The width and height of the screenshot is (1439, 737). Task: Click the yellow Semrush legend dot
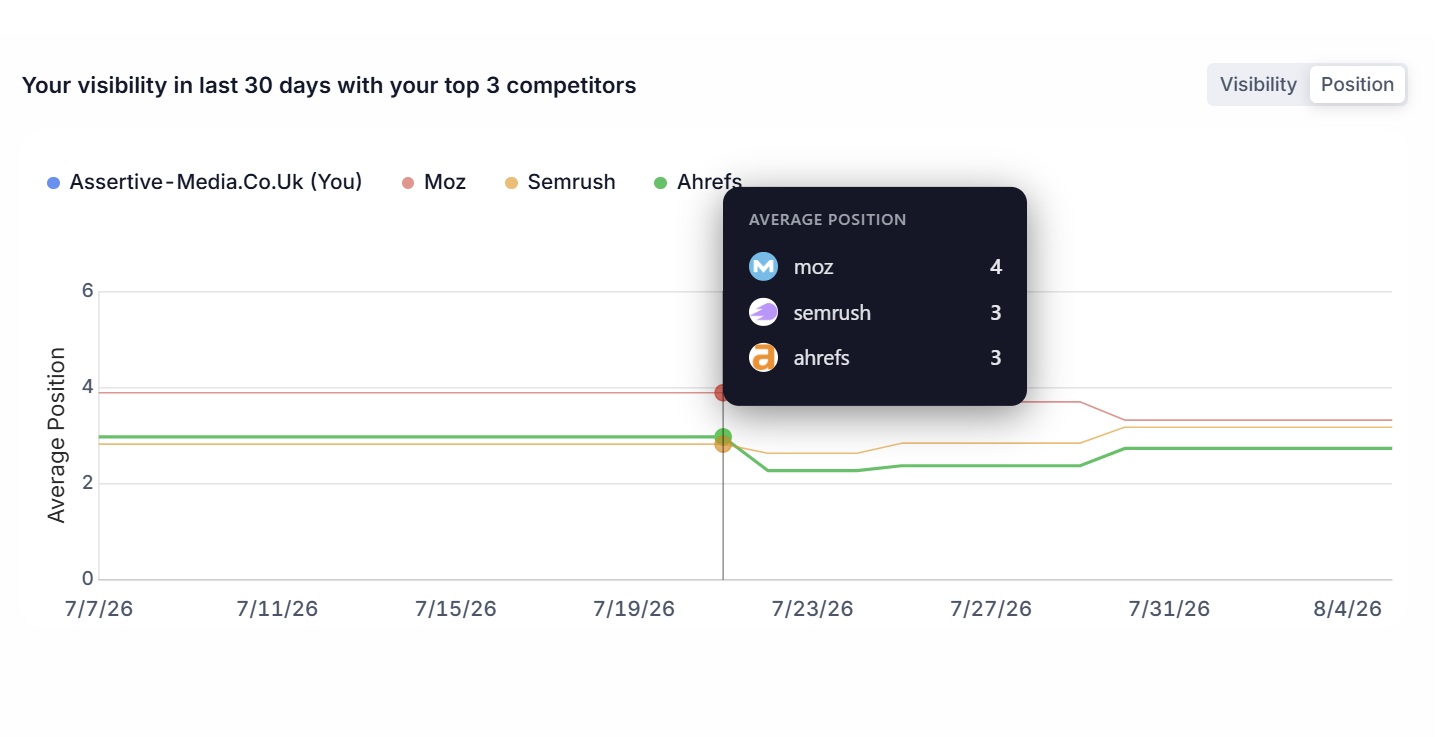click(x=511, y=183)
